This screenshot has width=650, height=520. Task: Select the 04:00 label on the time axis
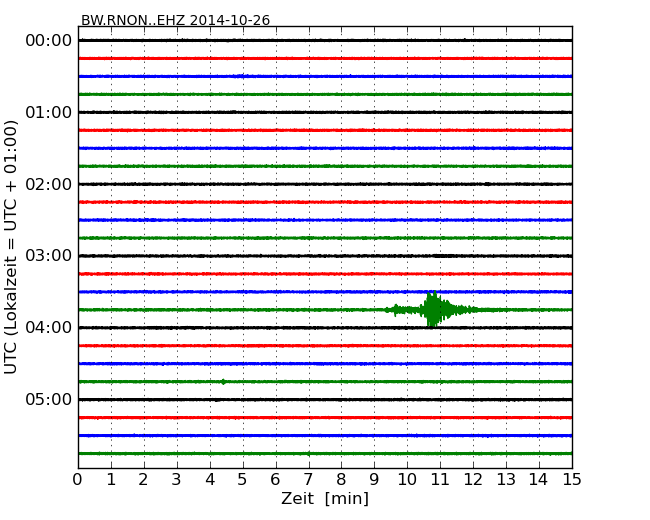point(49,328)
